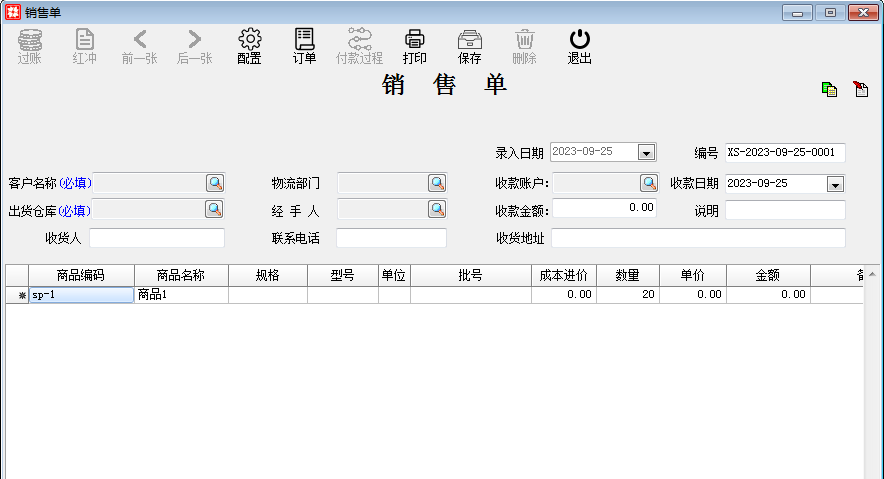Image resolution: width=884 pixels, height=479 pixels.
Task: Focus the 联系电话 text field
Action: 391,238
